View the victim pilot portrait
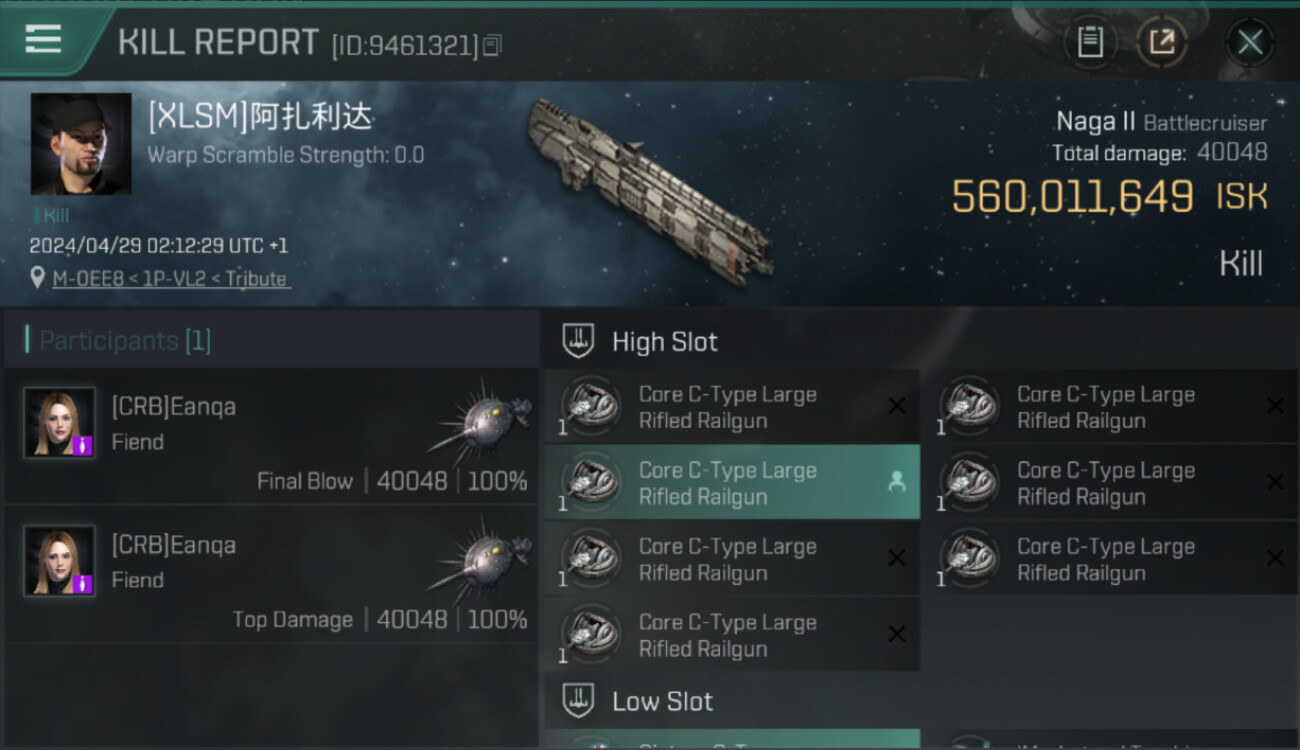Screen dimensions: 1300x750 (x=81, y=144)
